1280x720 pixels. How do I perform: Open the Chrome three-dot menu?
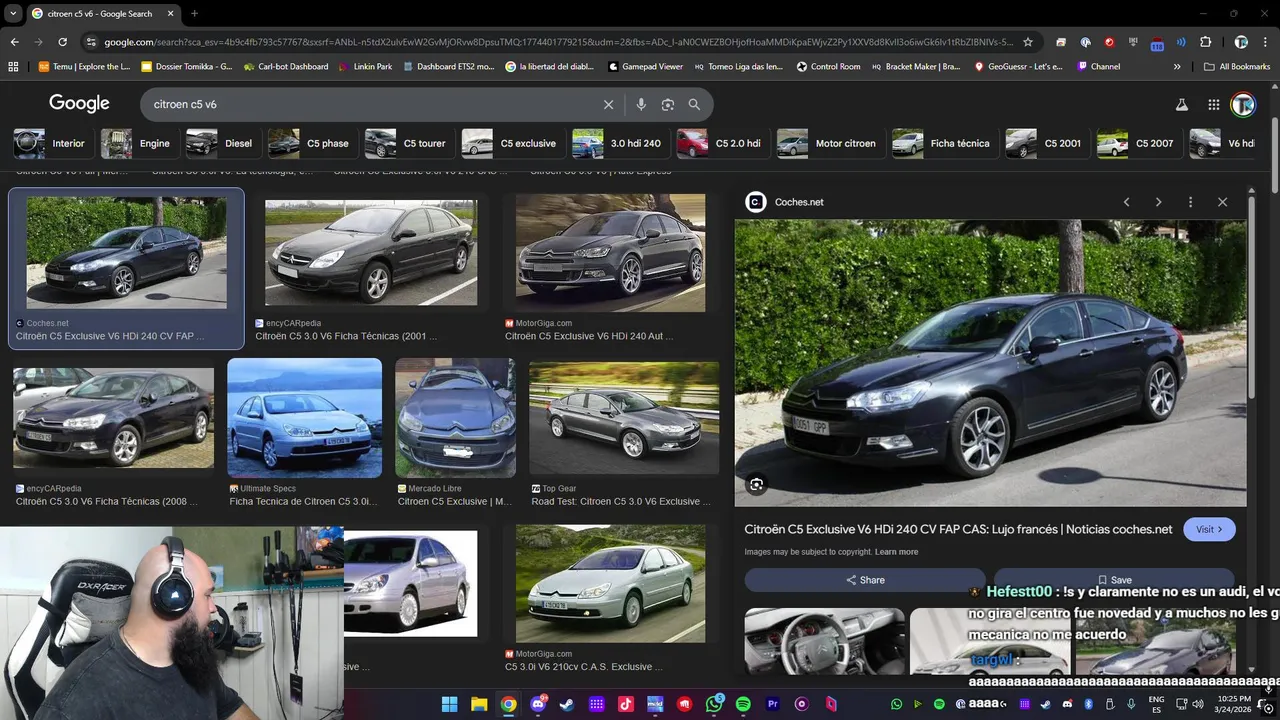[x=1266, y=42]
